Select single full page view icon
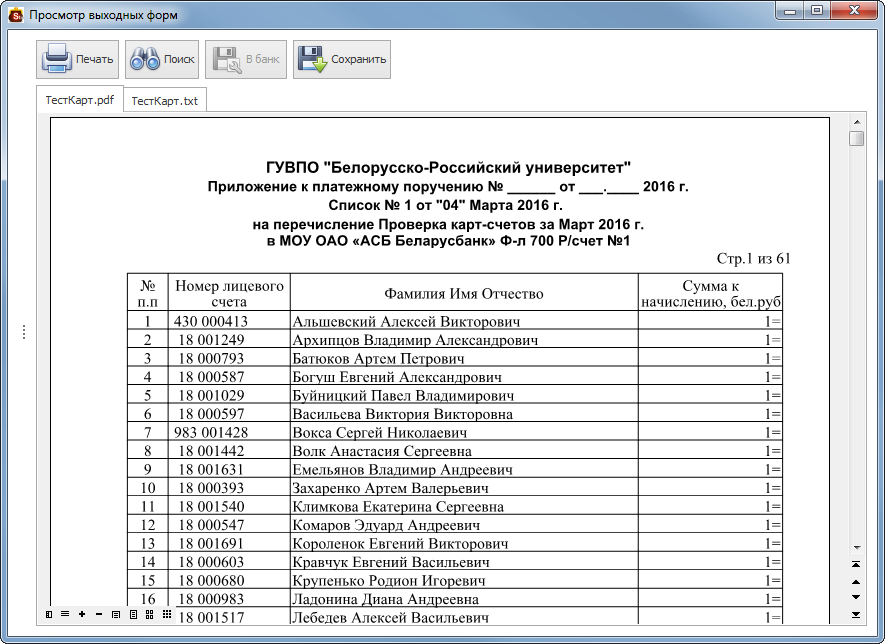 pos(133,614)
